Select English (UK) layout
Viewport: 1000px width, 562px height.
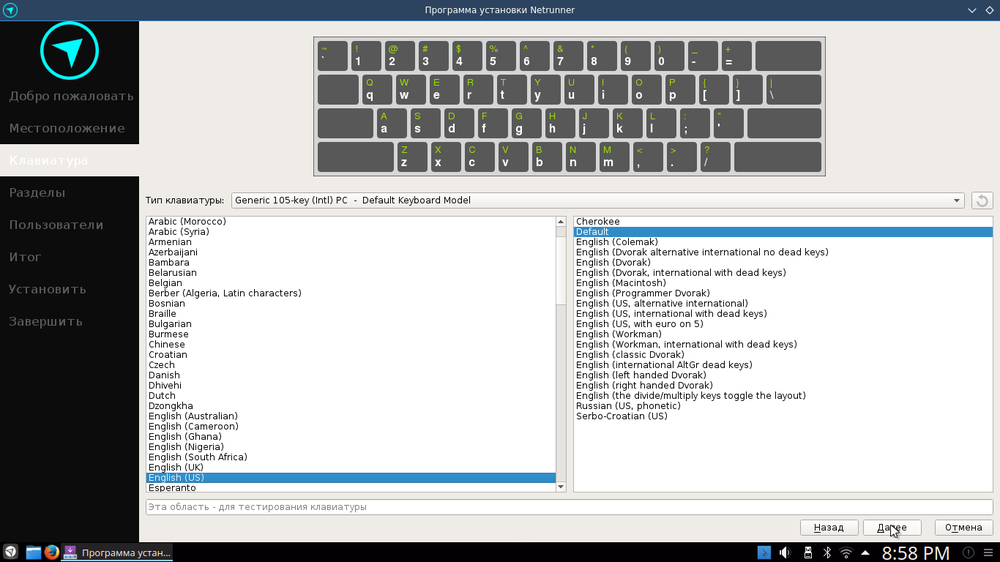click(351, 467)
